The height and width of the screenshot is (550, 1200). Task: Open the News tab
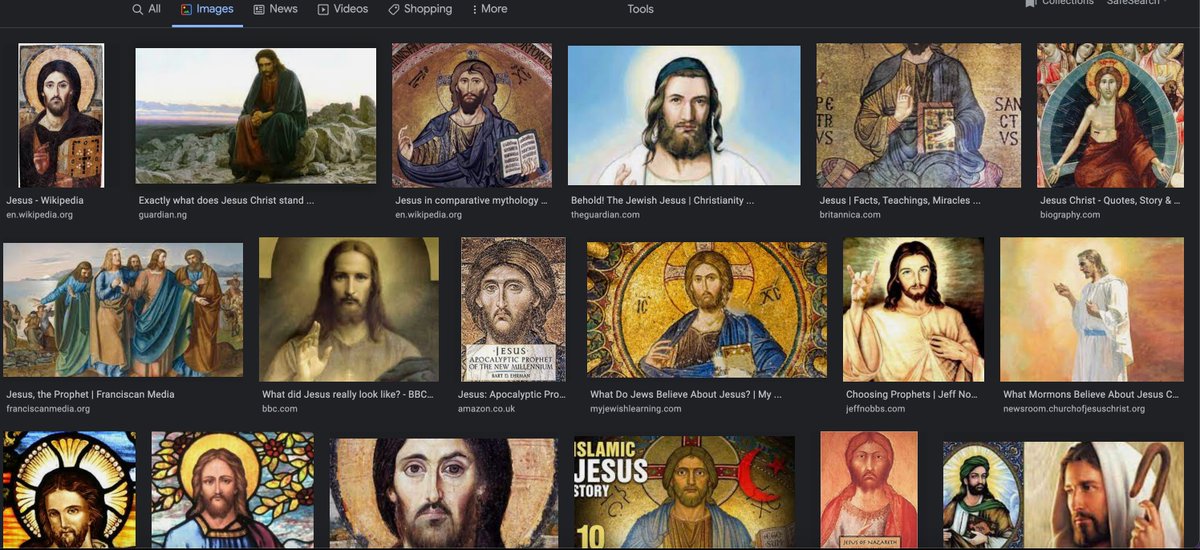tap(276, 9)
